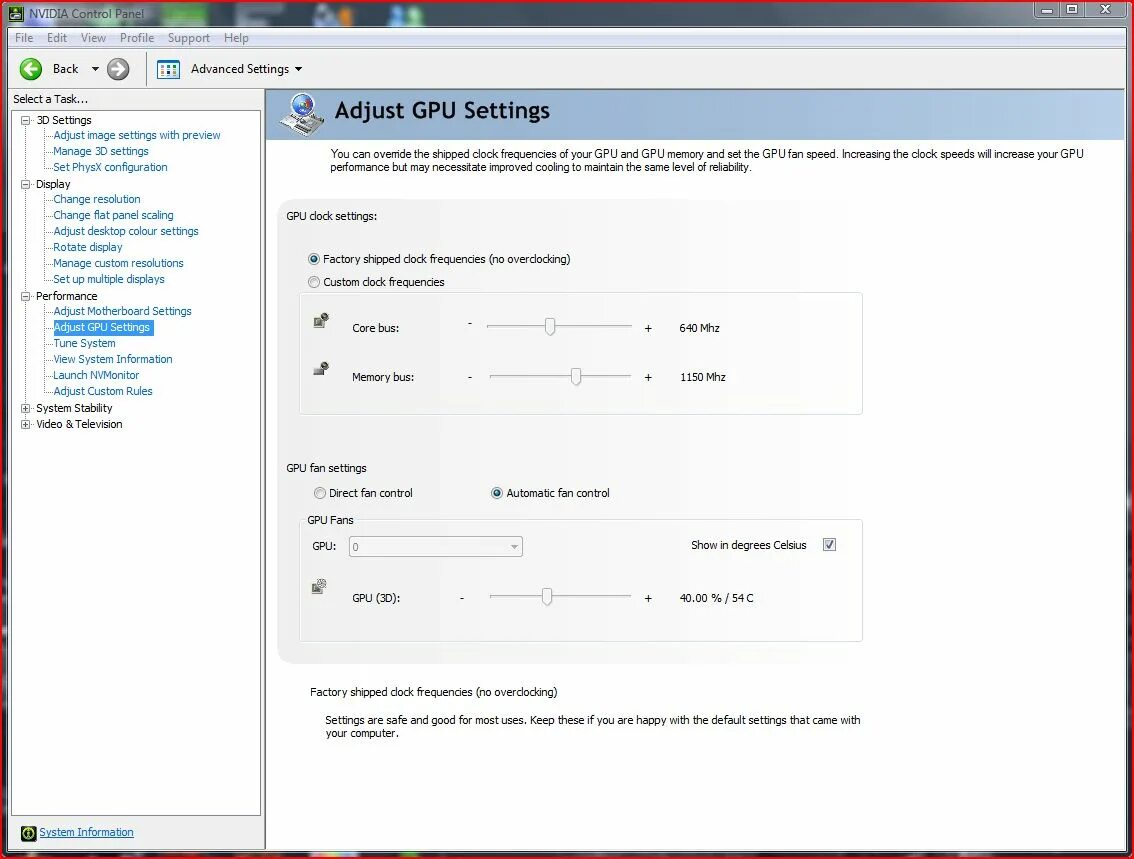Viewport: 1134px width, 859px height.
Task: Open the System Information link
Action: pos(86,832)
